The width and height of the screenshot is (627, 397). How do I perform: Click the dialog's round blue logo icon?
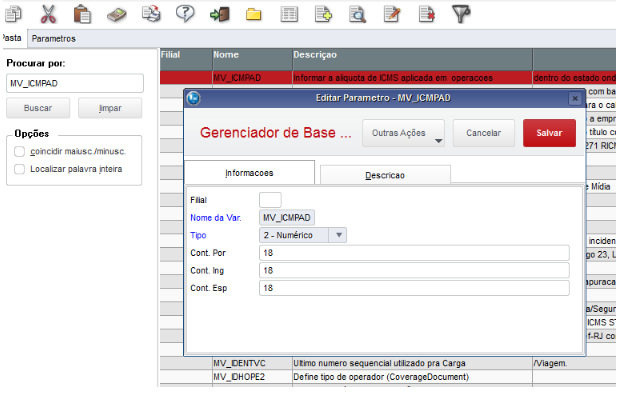[194, 98]
